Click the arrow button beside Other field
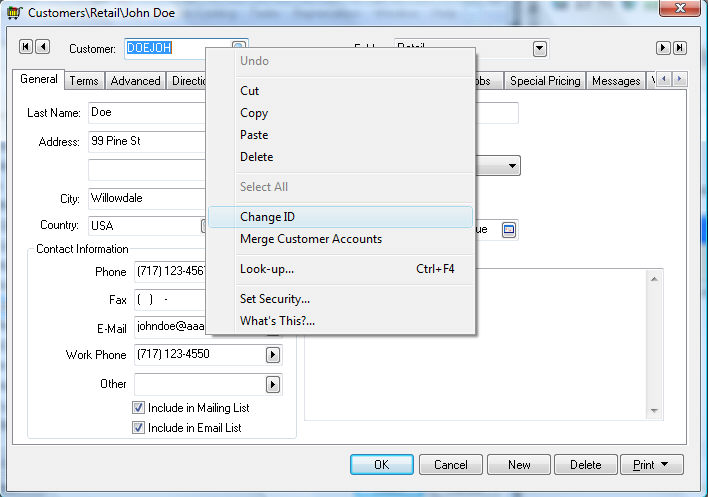708x497 pixels. pos(272,384)
